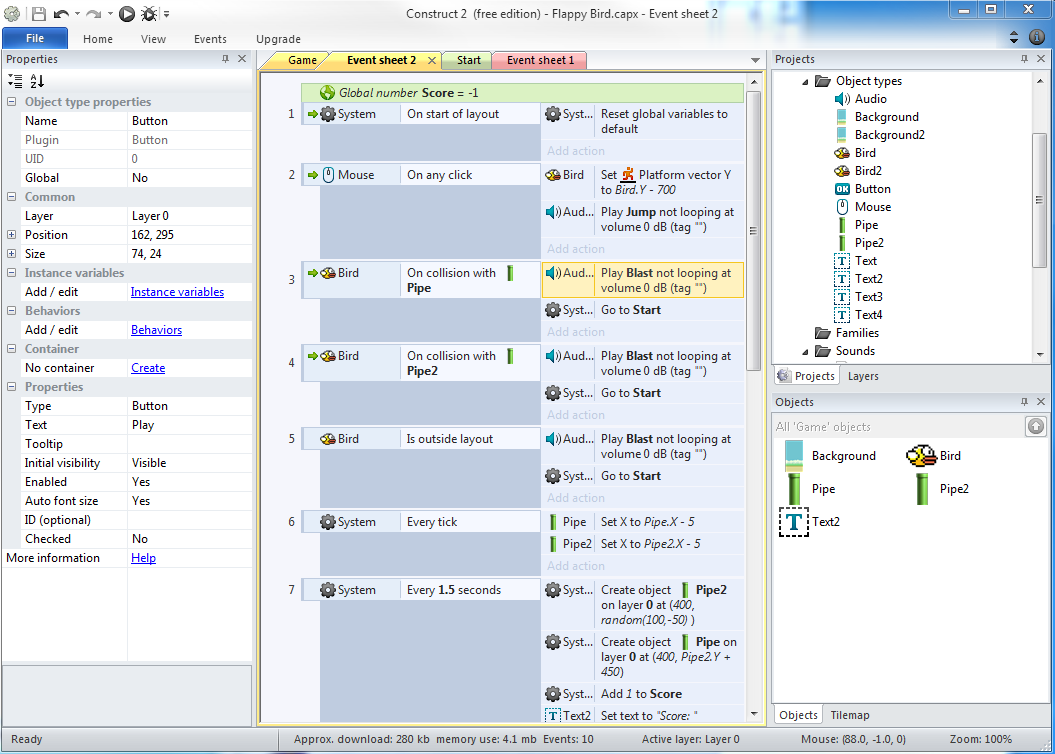
Task: Open the quick access toolbar customize dropdown
Action: [167, 13]
